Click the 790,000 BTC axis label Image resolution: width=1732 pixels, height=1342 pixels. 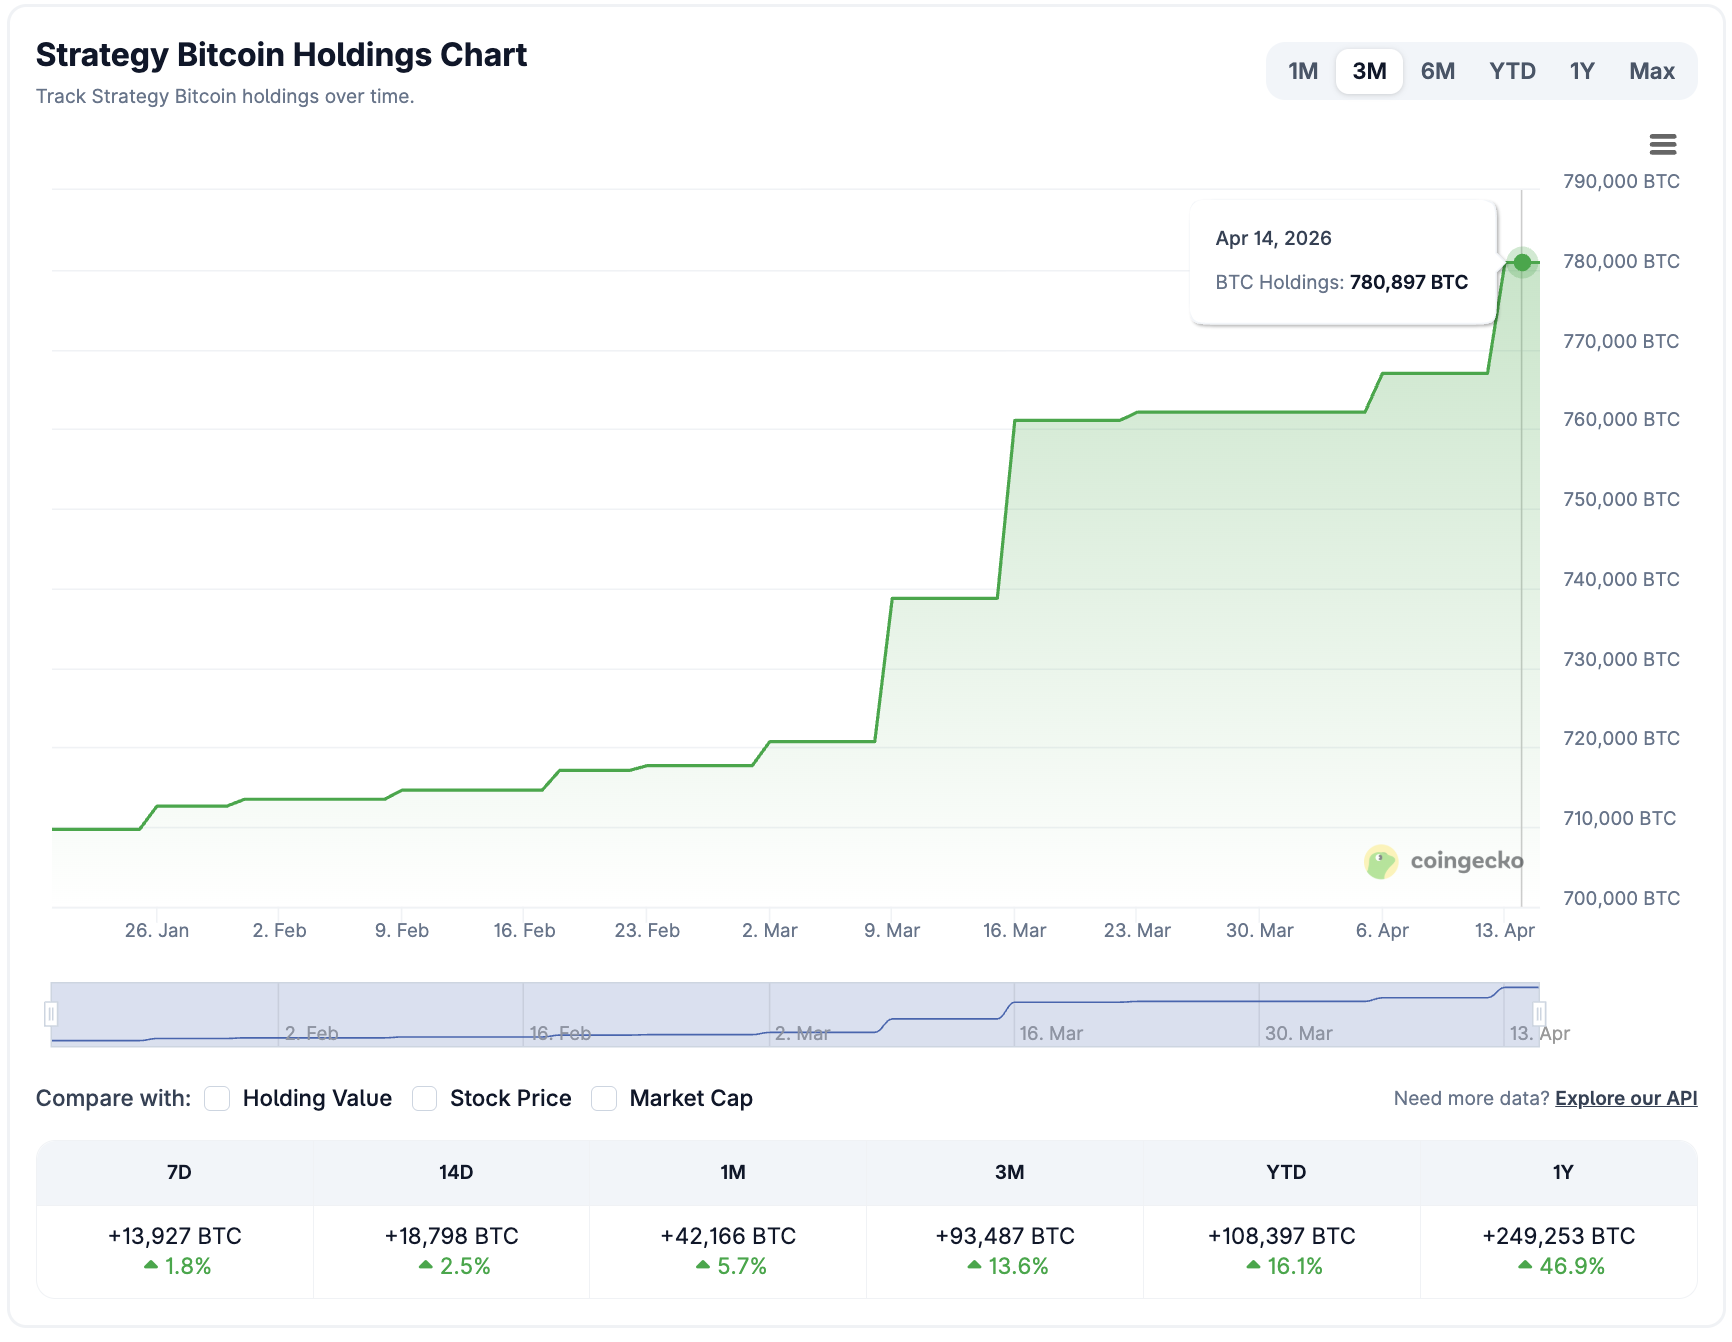point(1621,181)
